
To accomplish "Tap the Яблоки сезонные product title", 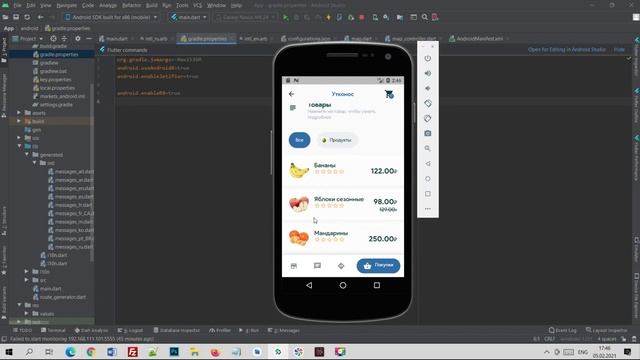I will (339, 199).
